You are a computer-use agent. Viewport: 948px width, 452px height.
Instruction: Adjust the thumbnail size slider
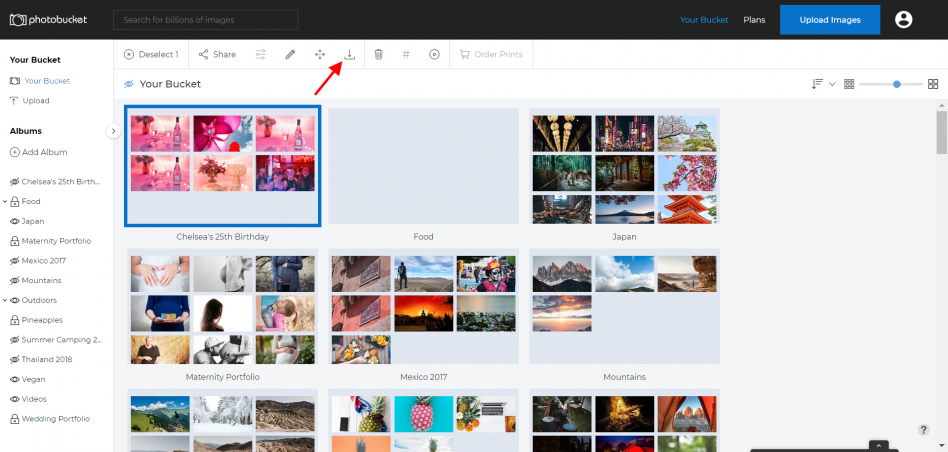point(897,84)
